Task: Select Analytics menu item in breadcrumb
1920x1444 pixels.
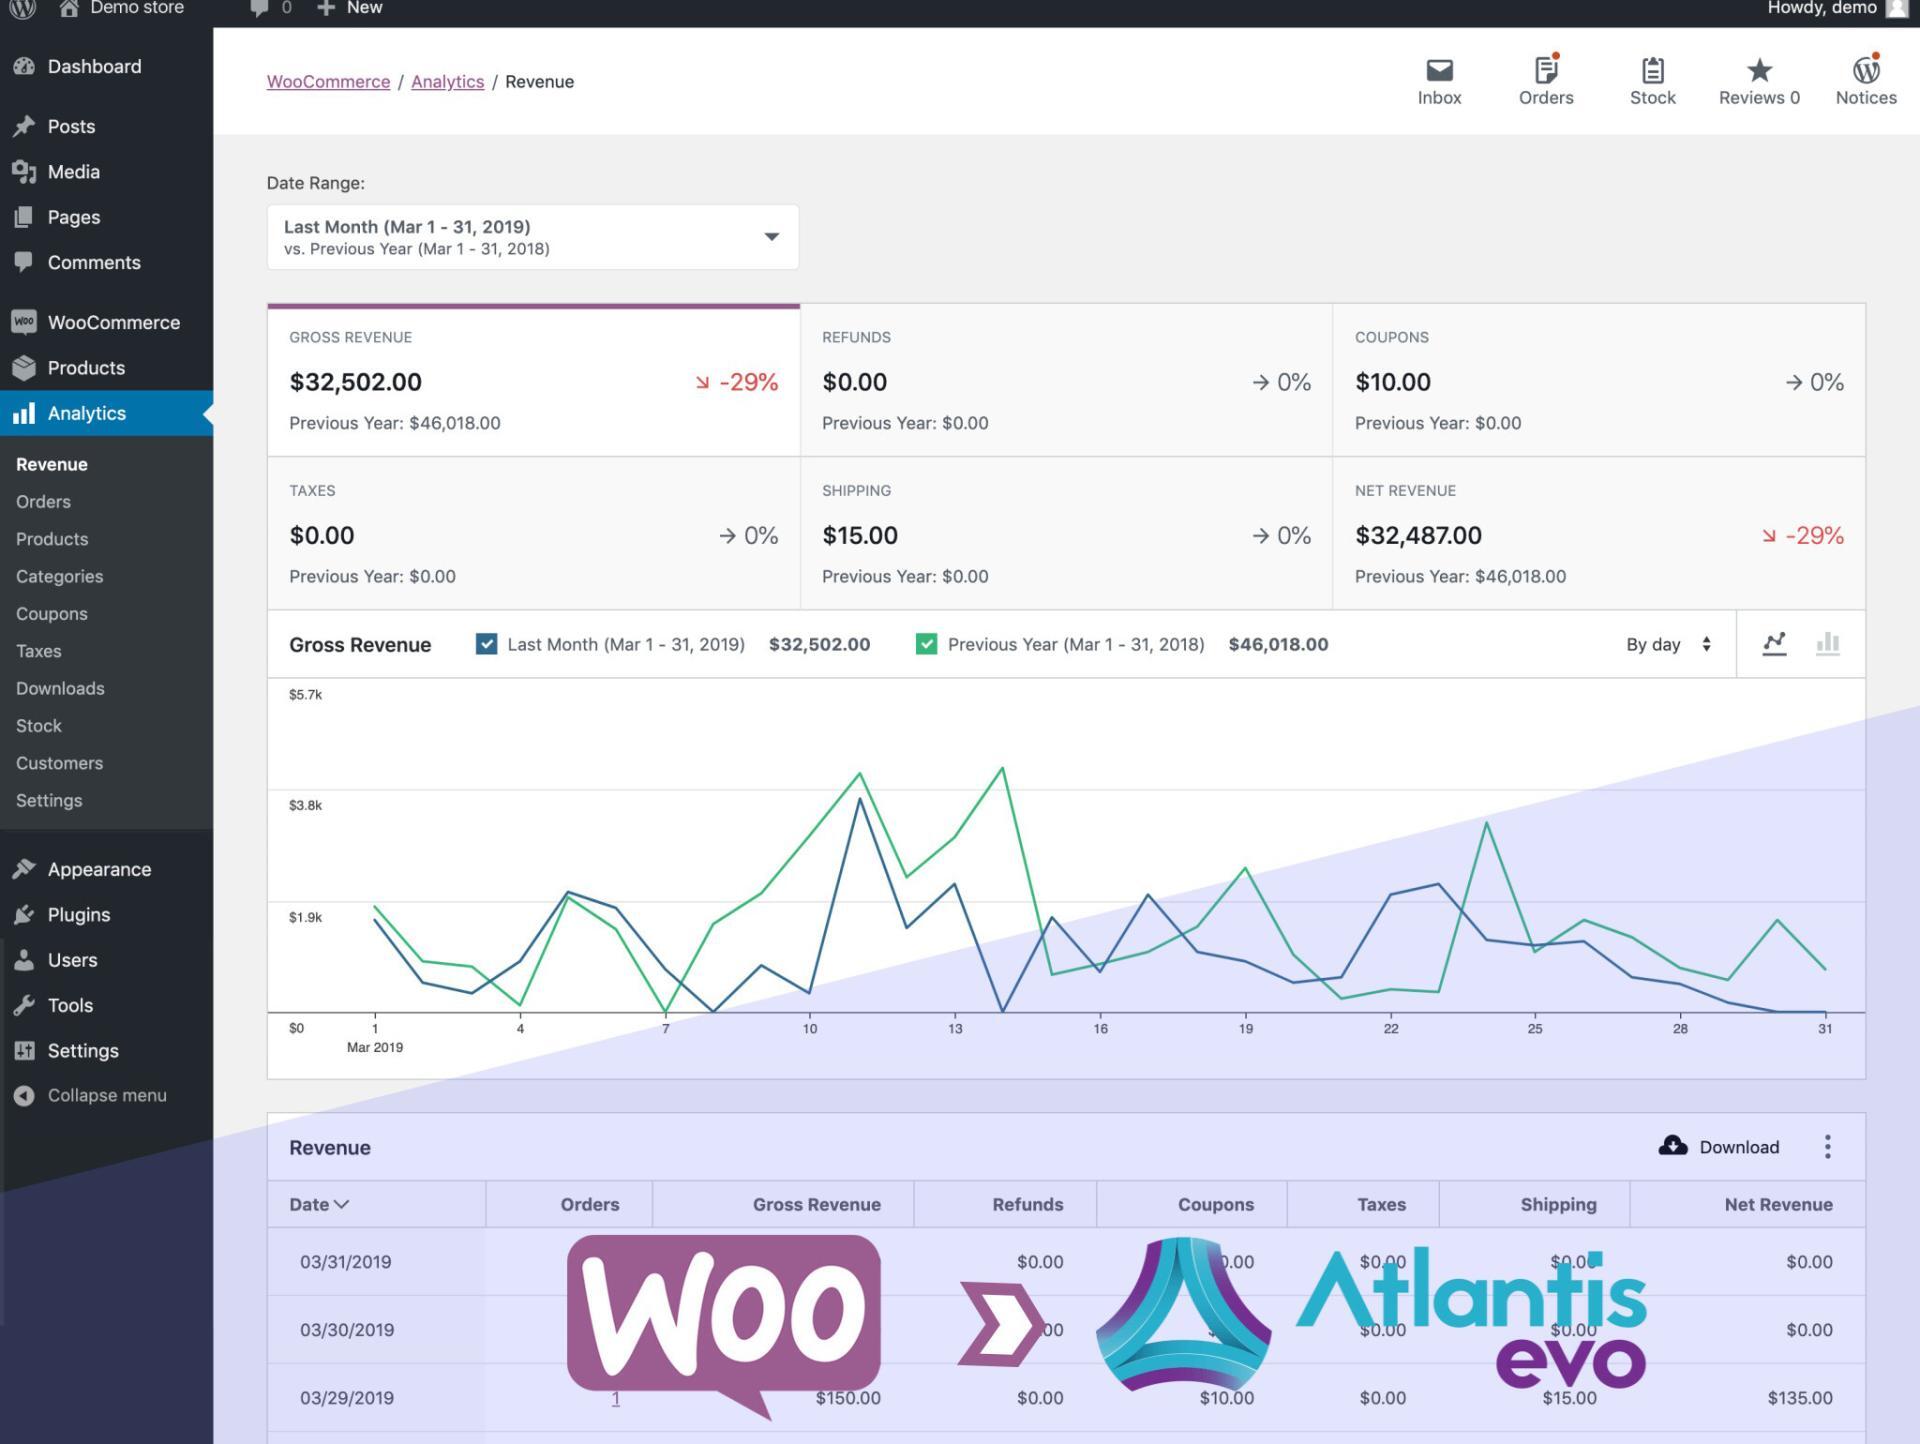Action: click(446, 80)
